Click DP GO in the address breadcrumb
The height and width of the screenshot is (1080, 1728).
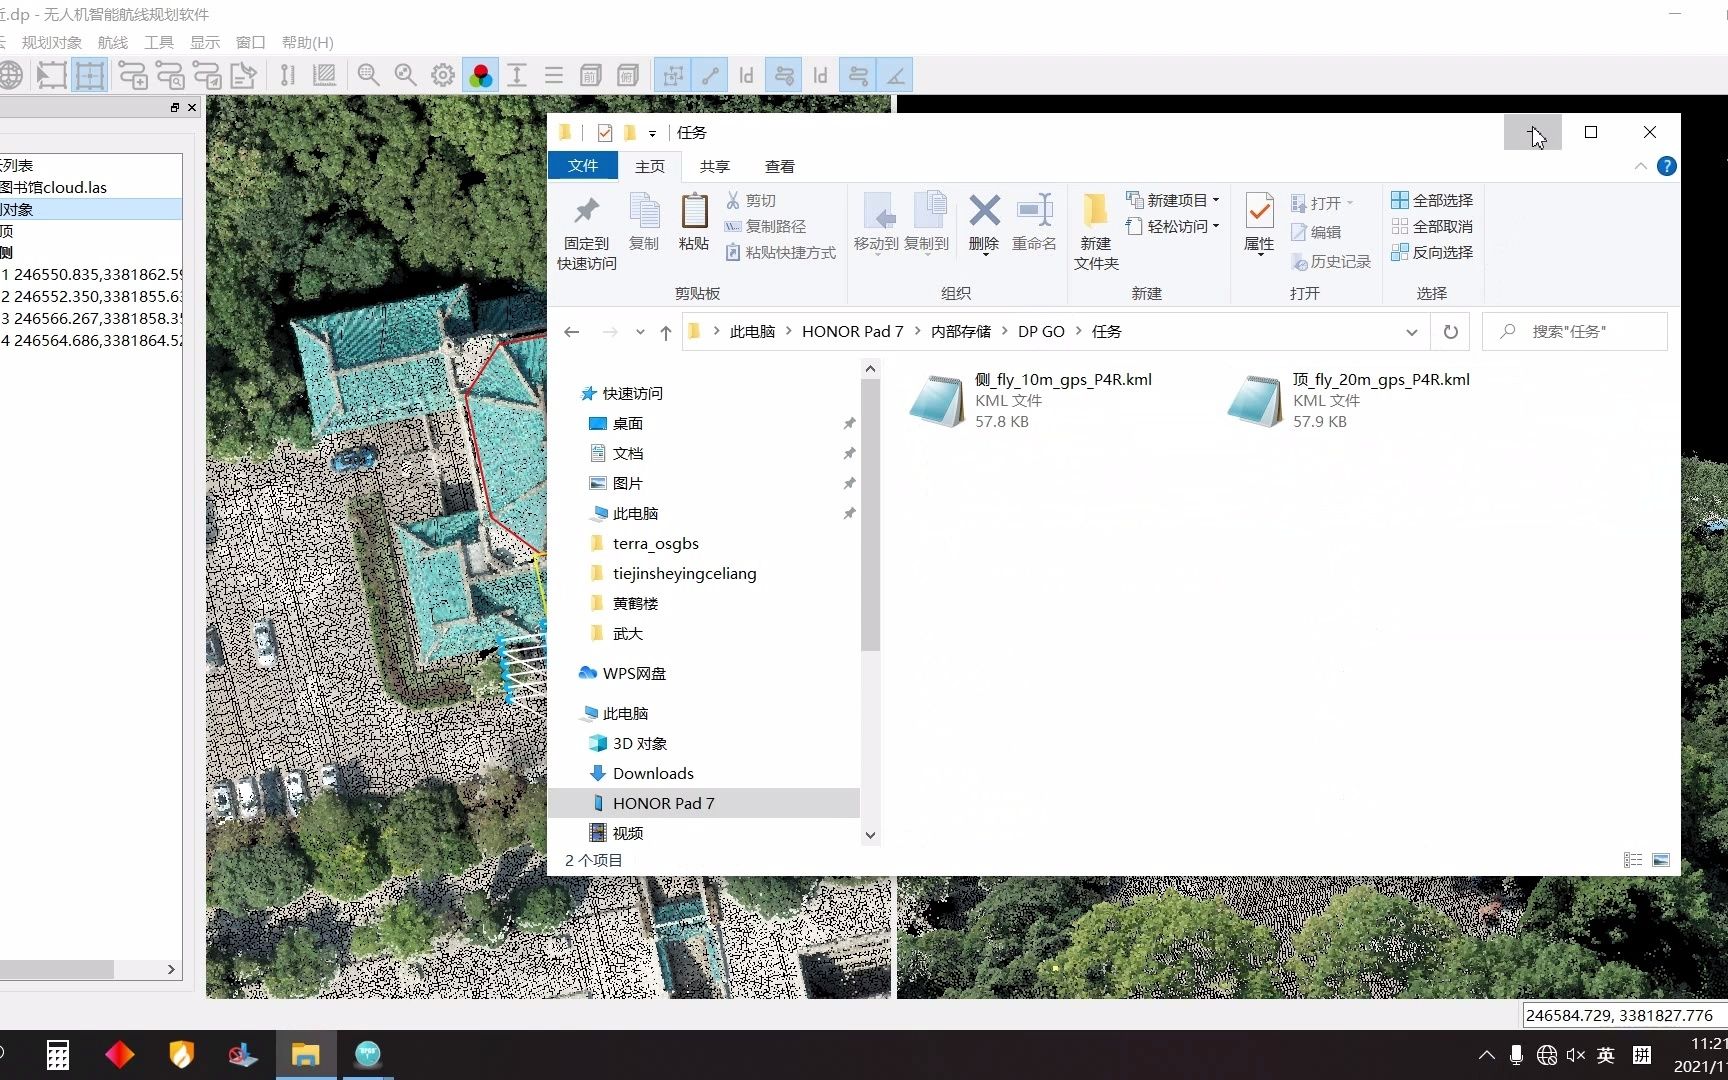1041,332
